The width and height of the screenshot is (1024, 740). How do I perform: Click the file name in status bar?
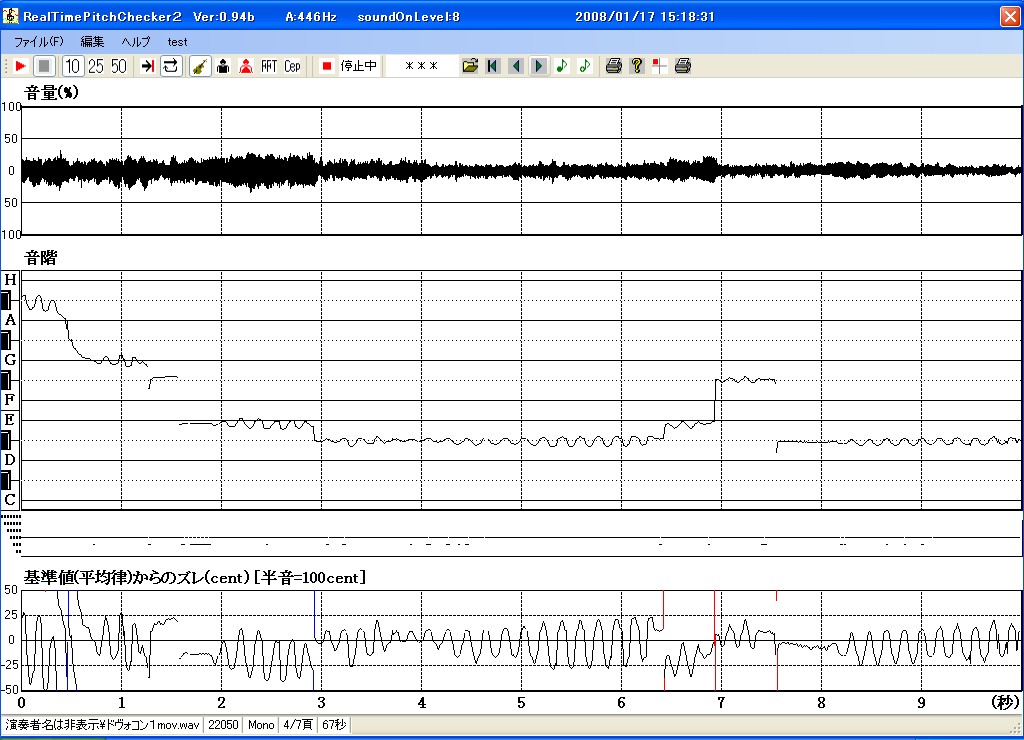coord(103,725)
